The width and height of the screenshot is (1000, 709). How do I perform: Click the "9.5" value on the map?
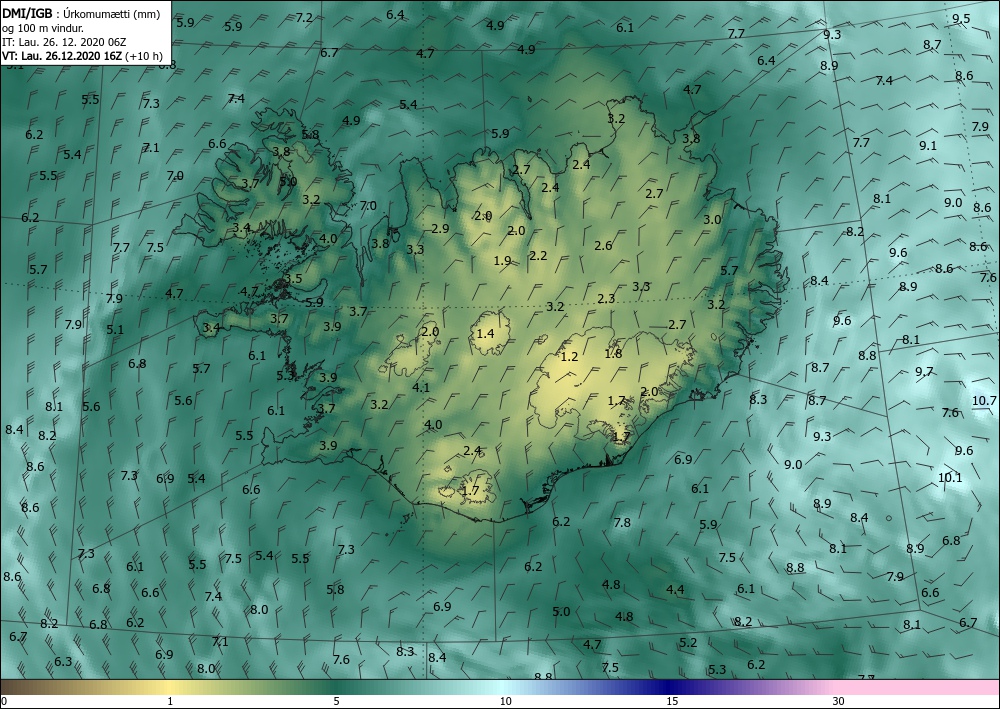961,18
